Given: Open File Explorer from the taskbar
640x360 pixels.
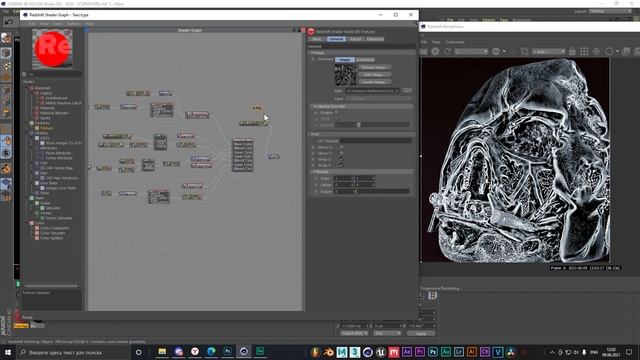Looking at the screenshot, I should [x=162, y=351].
